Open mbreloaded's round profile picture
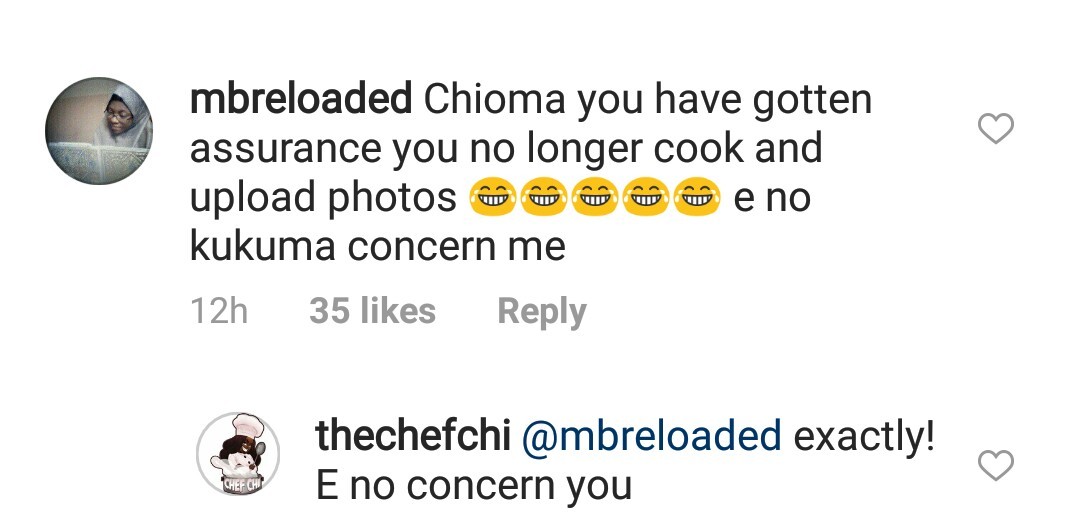 99,128
